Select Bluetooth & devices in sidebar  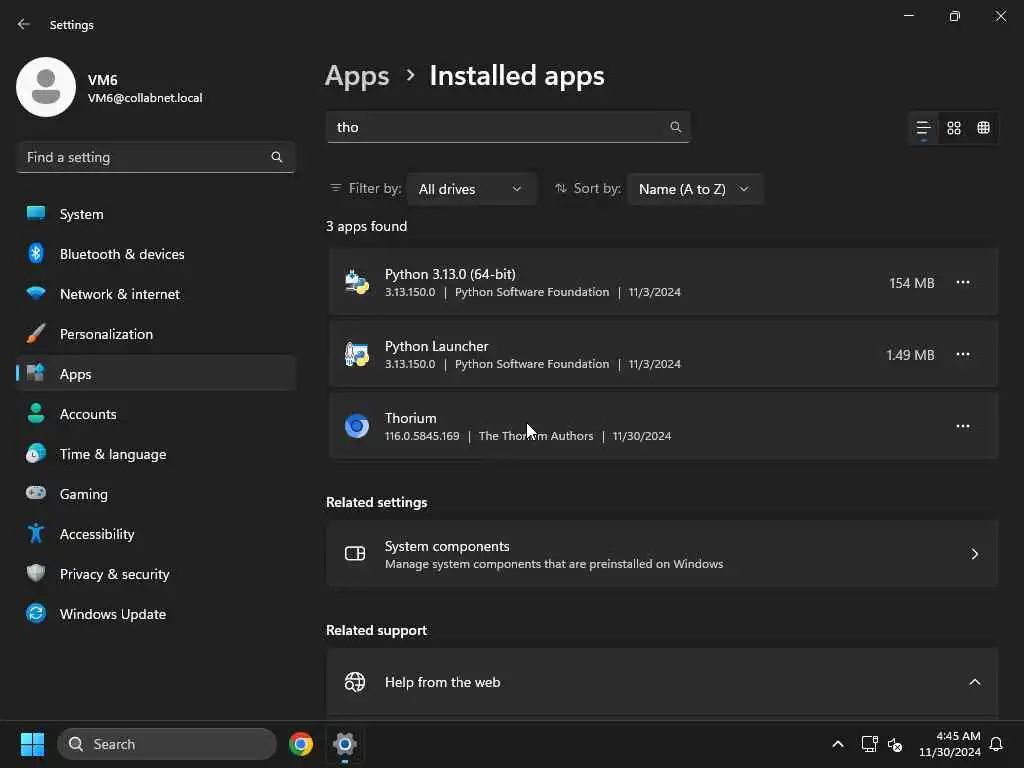[x=121, y=254]
